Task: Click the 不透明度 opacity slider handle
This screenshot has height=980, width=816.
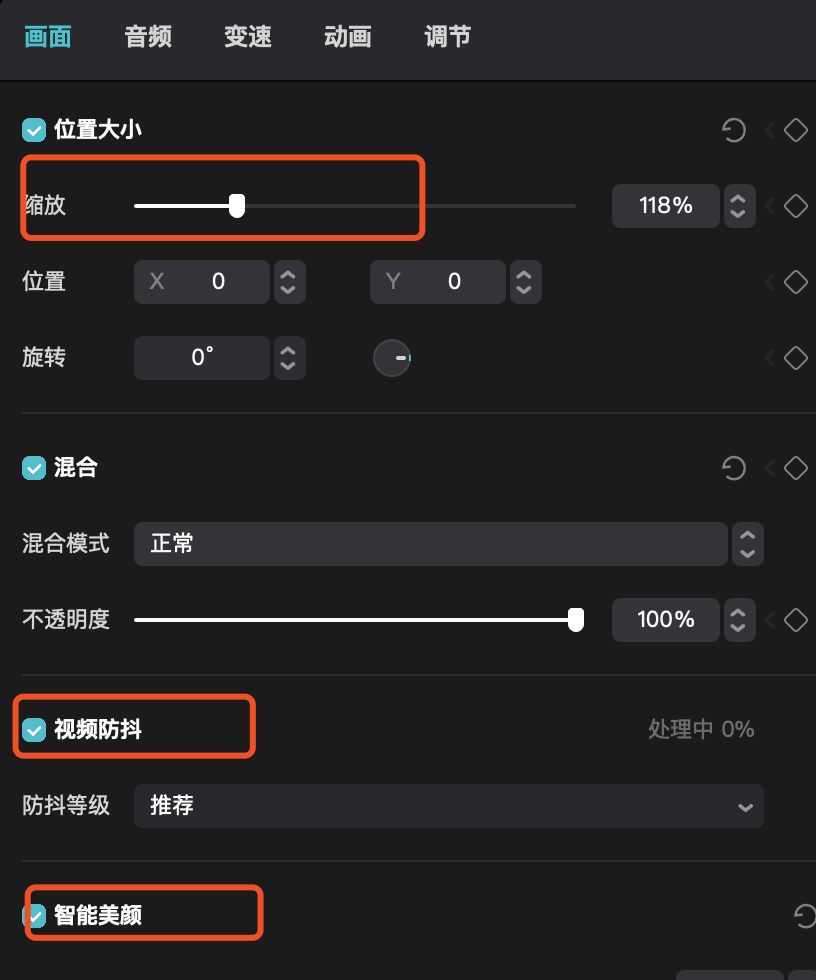Action: (x=576, y=620)
